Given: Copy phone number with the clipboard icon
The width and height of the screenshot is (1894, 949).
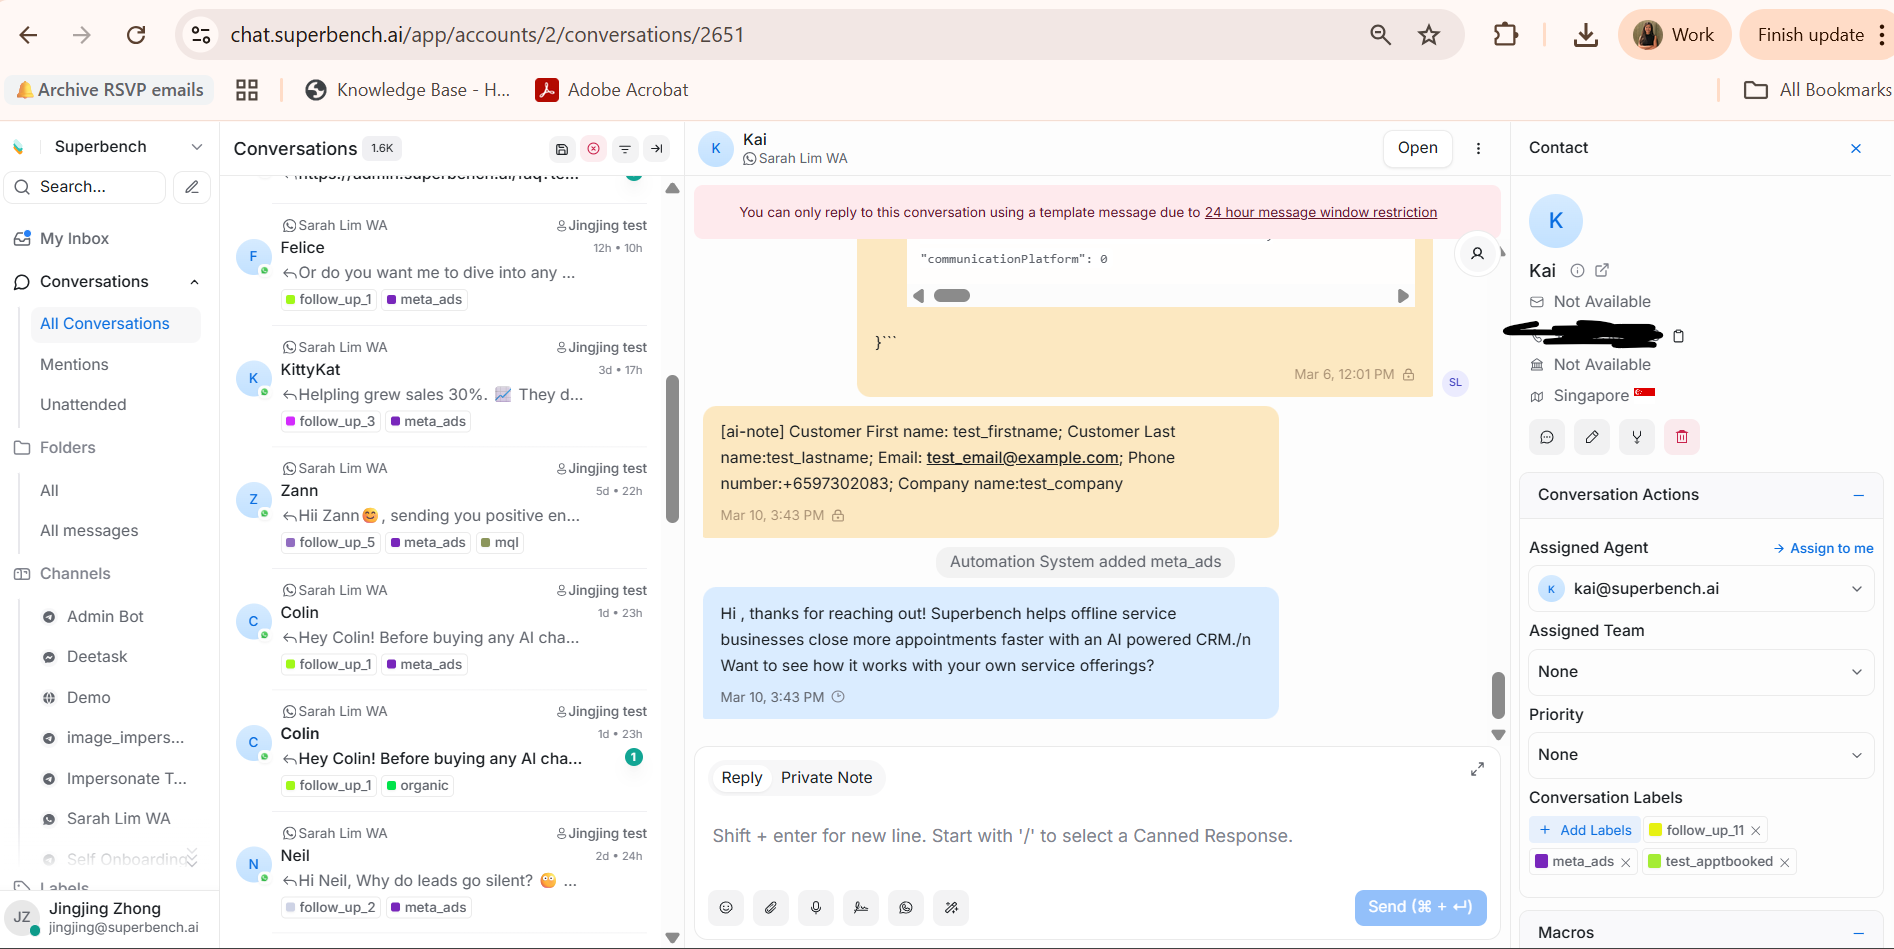Looking at the screenshot, I should click(x=1678, y=336).
